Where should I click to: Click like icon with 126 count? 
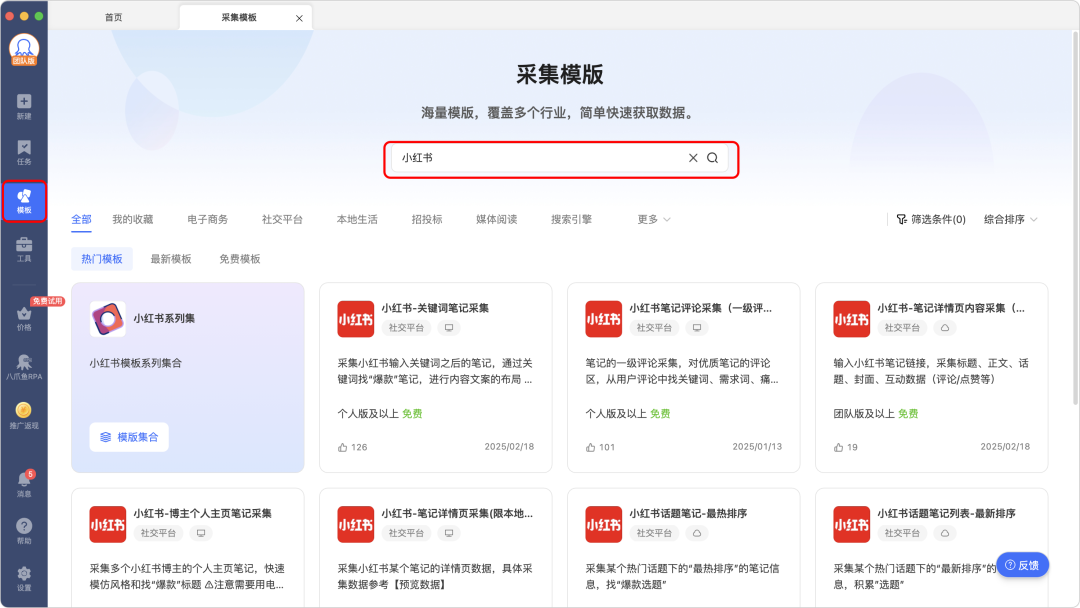(x=342, y=448)
